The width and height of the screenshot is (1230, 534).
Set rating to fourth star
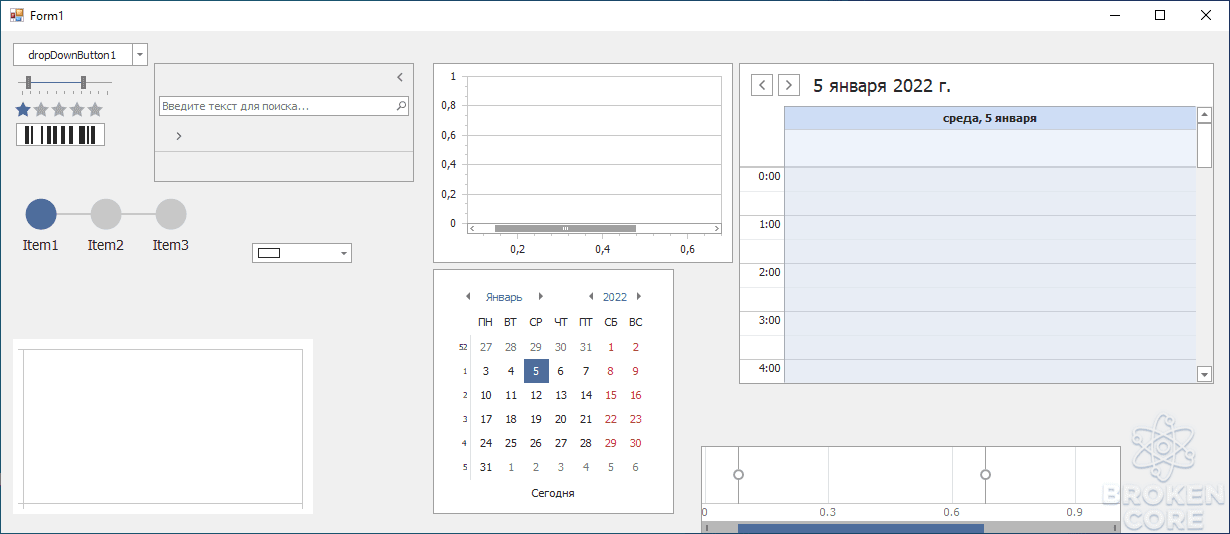point(77,109)
